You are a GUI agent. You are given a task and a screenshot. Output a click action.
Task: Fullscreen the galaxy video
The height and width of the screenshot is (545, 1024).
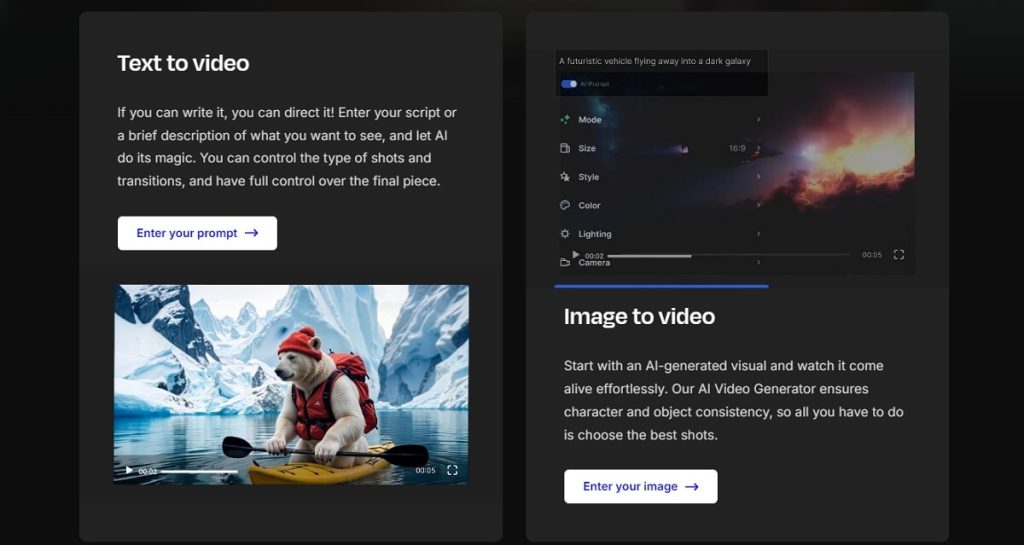pyautogui.click(x=899, y=255)
